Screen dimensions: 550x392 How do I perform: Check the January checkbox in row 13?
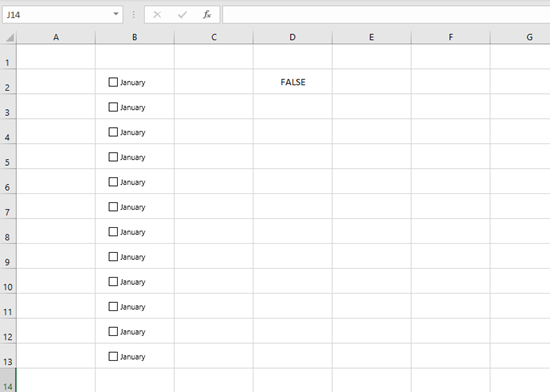pos(113,356)
